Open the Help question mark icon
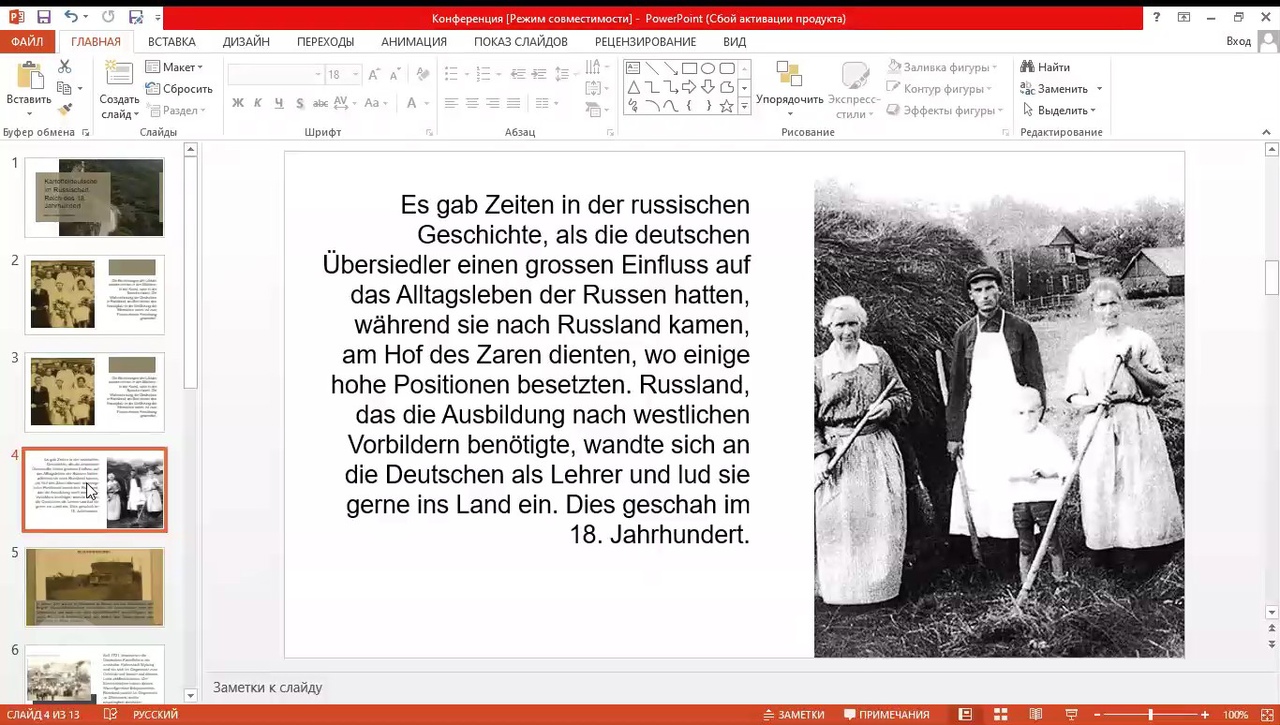 (x=1157, y=18)
